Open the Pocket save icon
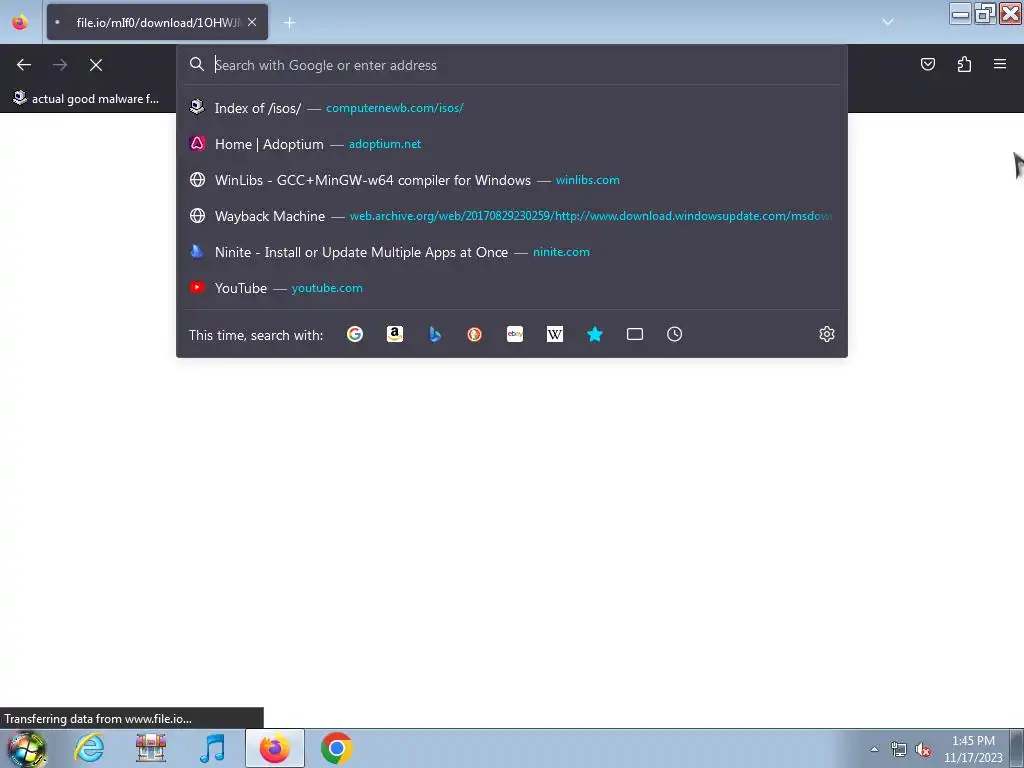This screenshot has height=768, width=1024. (x=927, y=64)
